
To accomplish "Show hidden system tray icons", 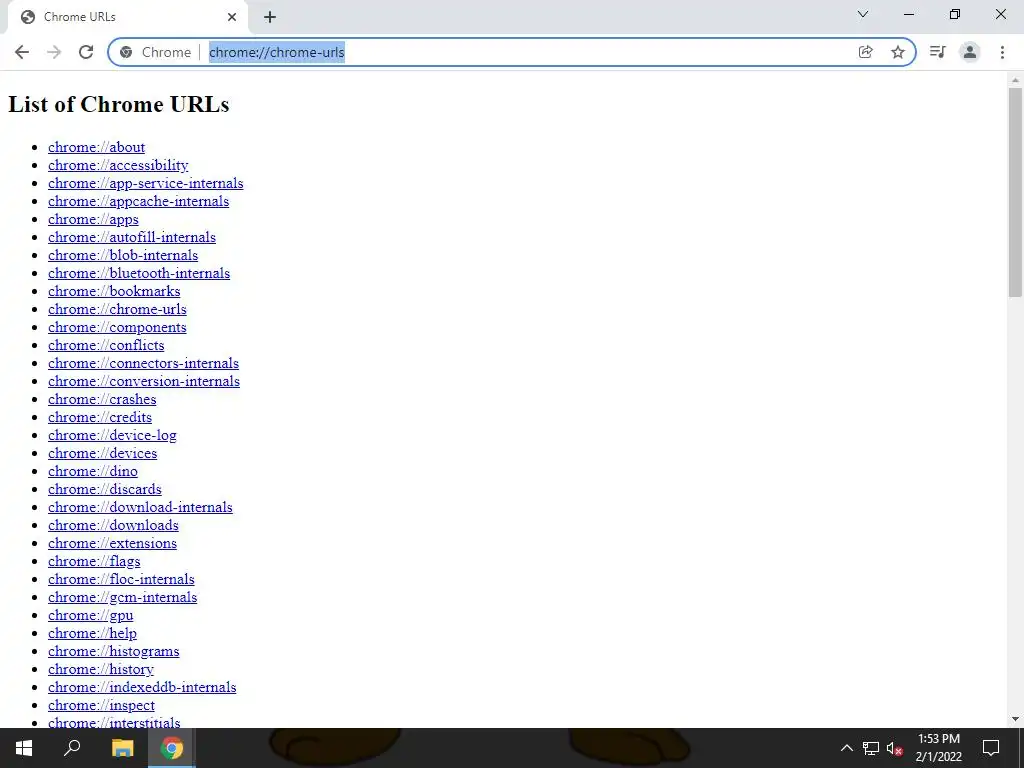I will [x=846, y=748].
